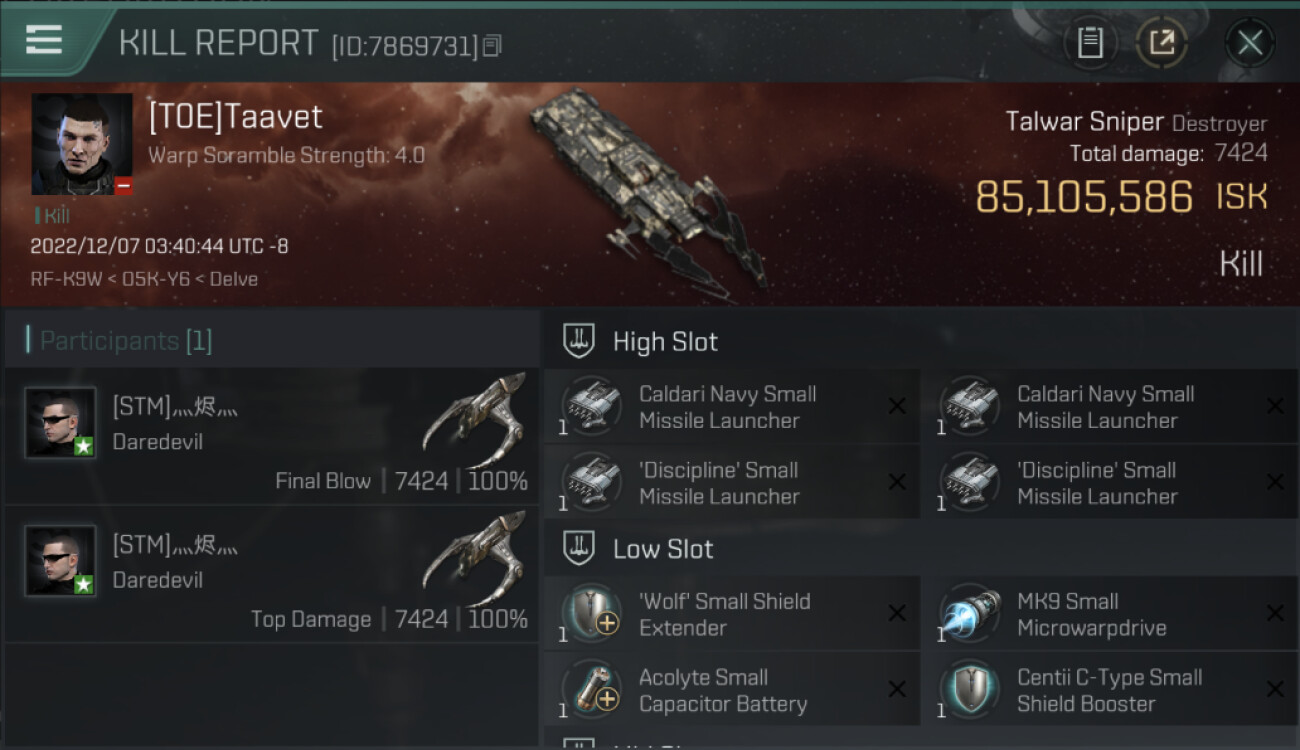This screenshot has height=750, width=1300.
Task: Copy the kill report ID
Action: 491,45
